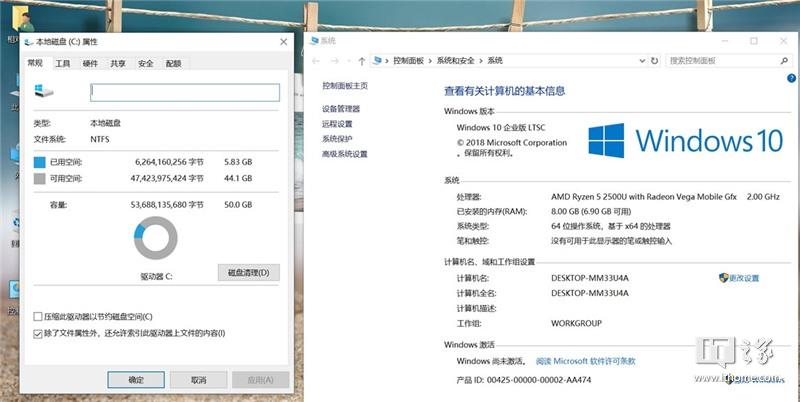
Task: Enable 压缩此驱动器以节约磁盘空间 checkbox
Action: coord(38,317)
